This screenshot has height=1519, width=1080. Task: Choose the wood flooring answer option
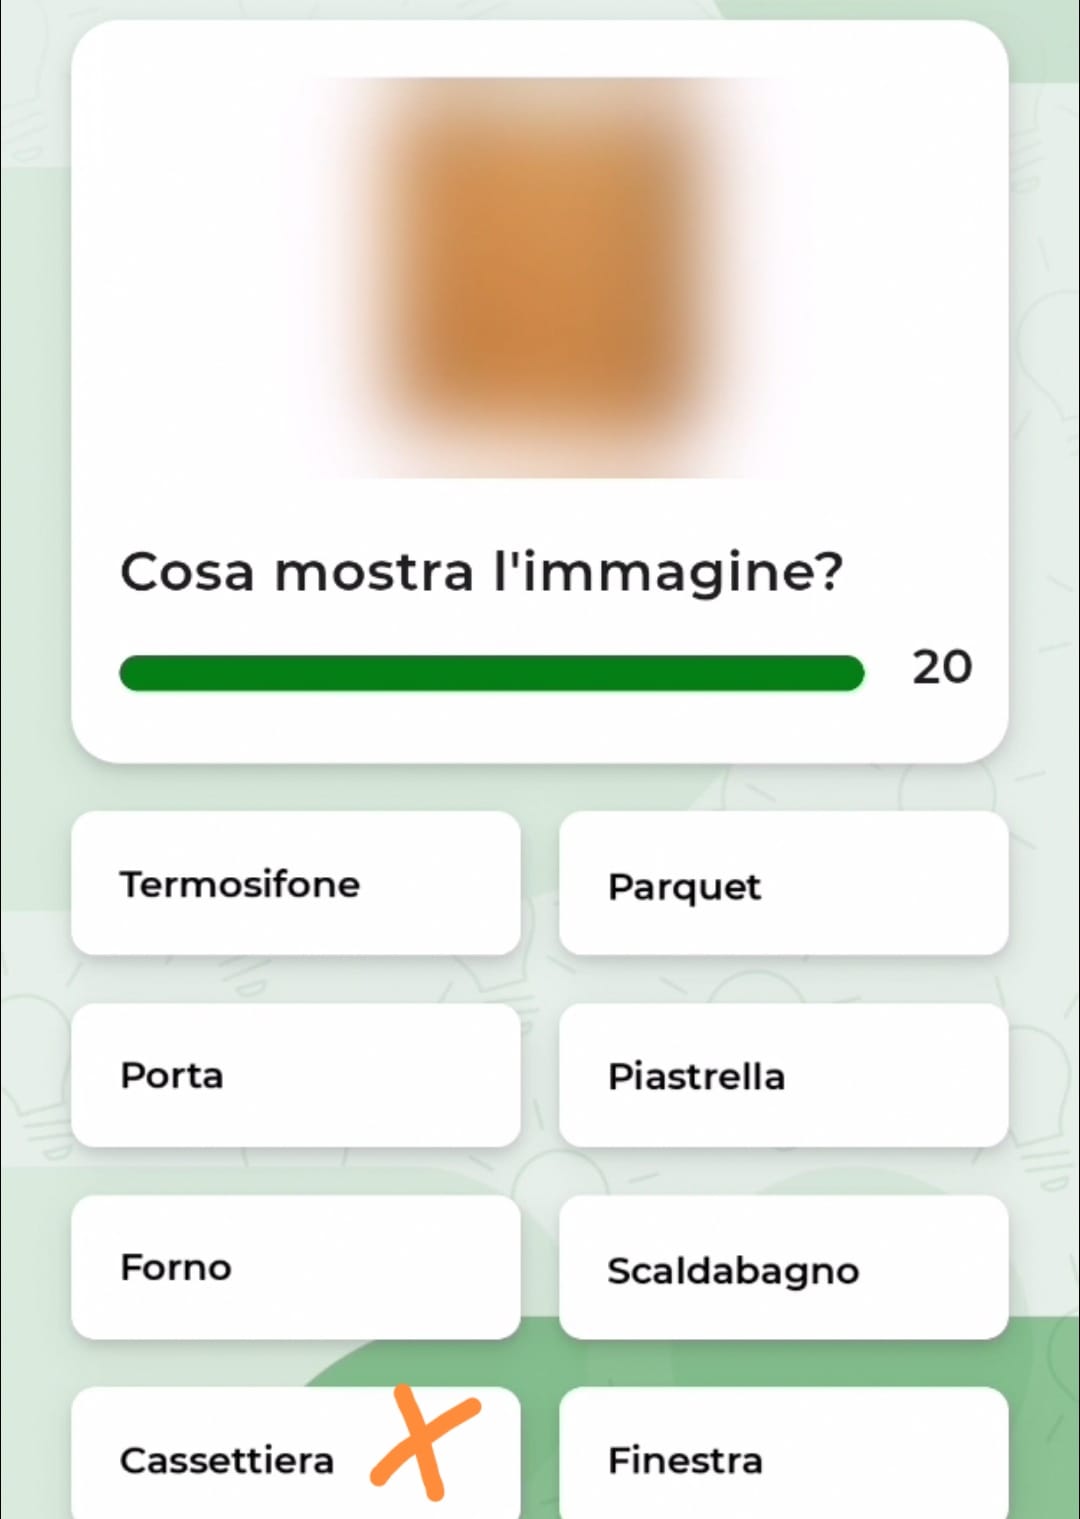tap(783, 885)
